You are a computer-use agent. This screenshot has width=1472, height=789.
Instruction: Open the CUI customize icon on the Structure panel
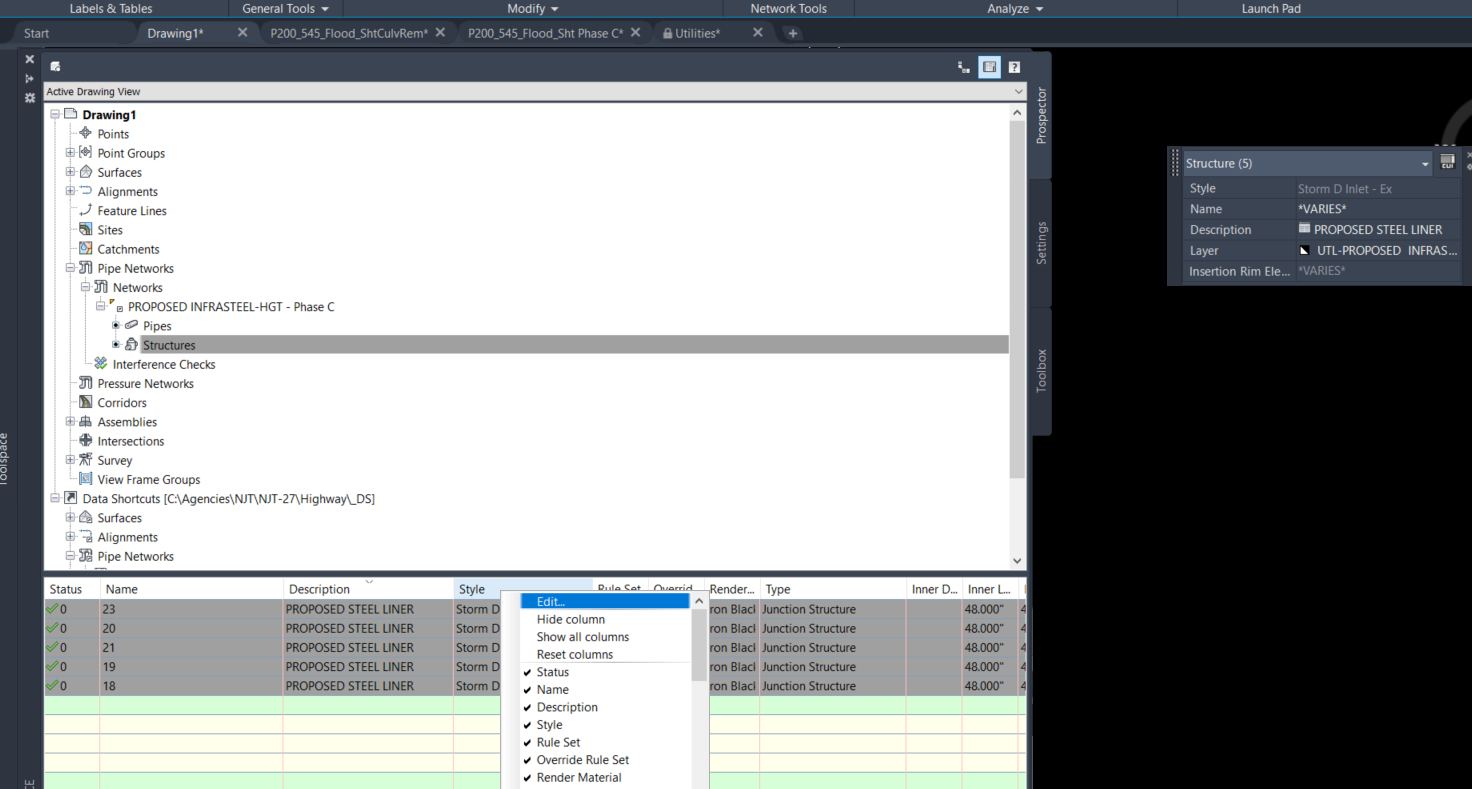point(1447,161)
